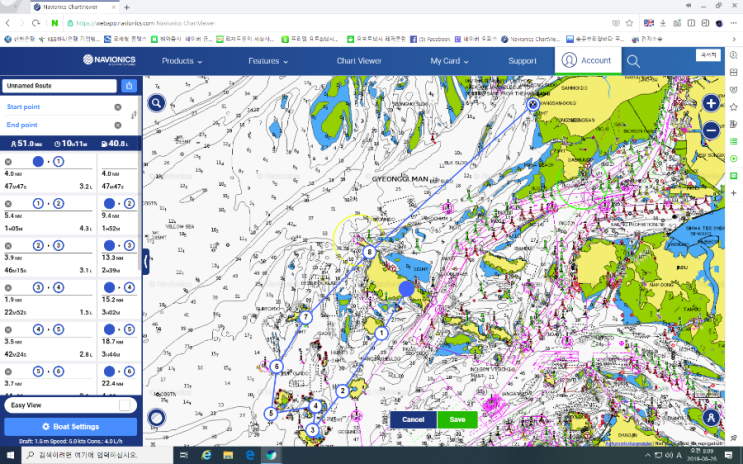Click the browser back arrow
Screen dimensions: 743x464
pyautogui.click(x=8, y=23)
